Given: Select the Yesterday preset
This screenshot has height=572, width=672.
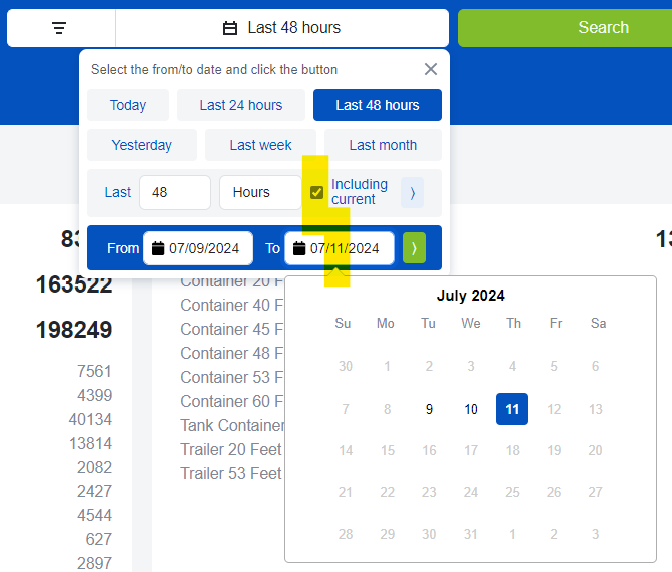Looking at the screenshot, I should [x=142, y=145].
